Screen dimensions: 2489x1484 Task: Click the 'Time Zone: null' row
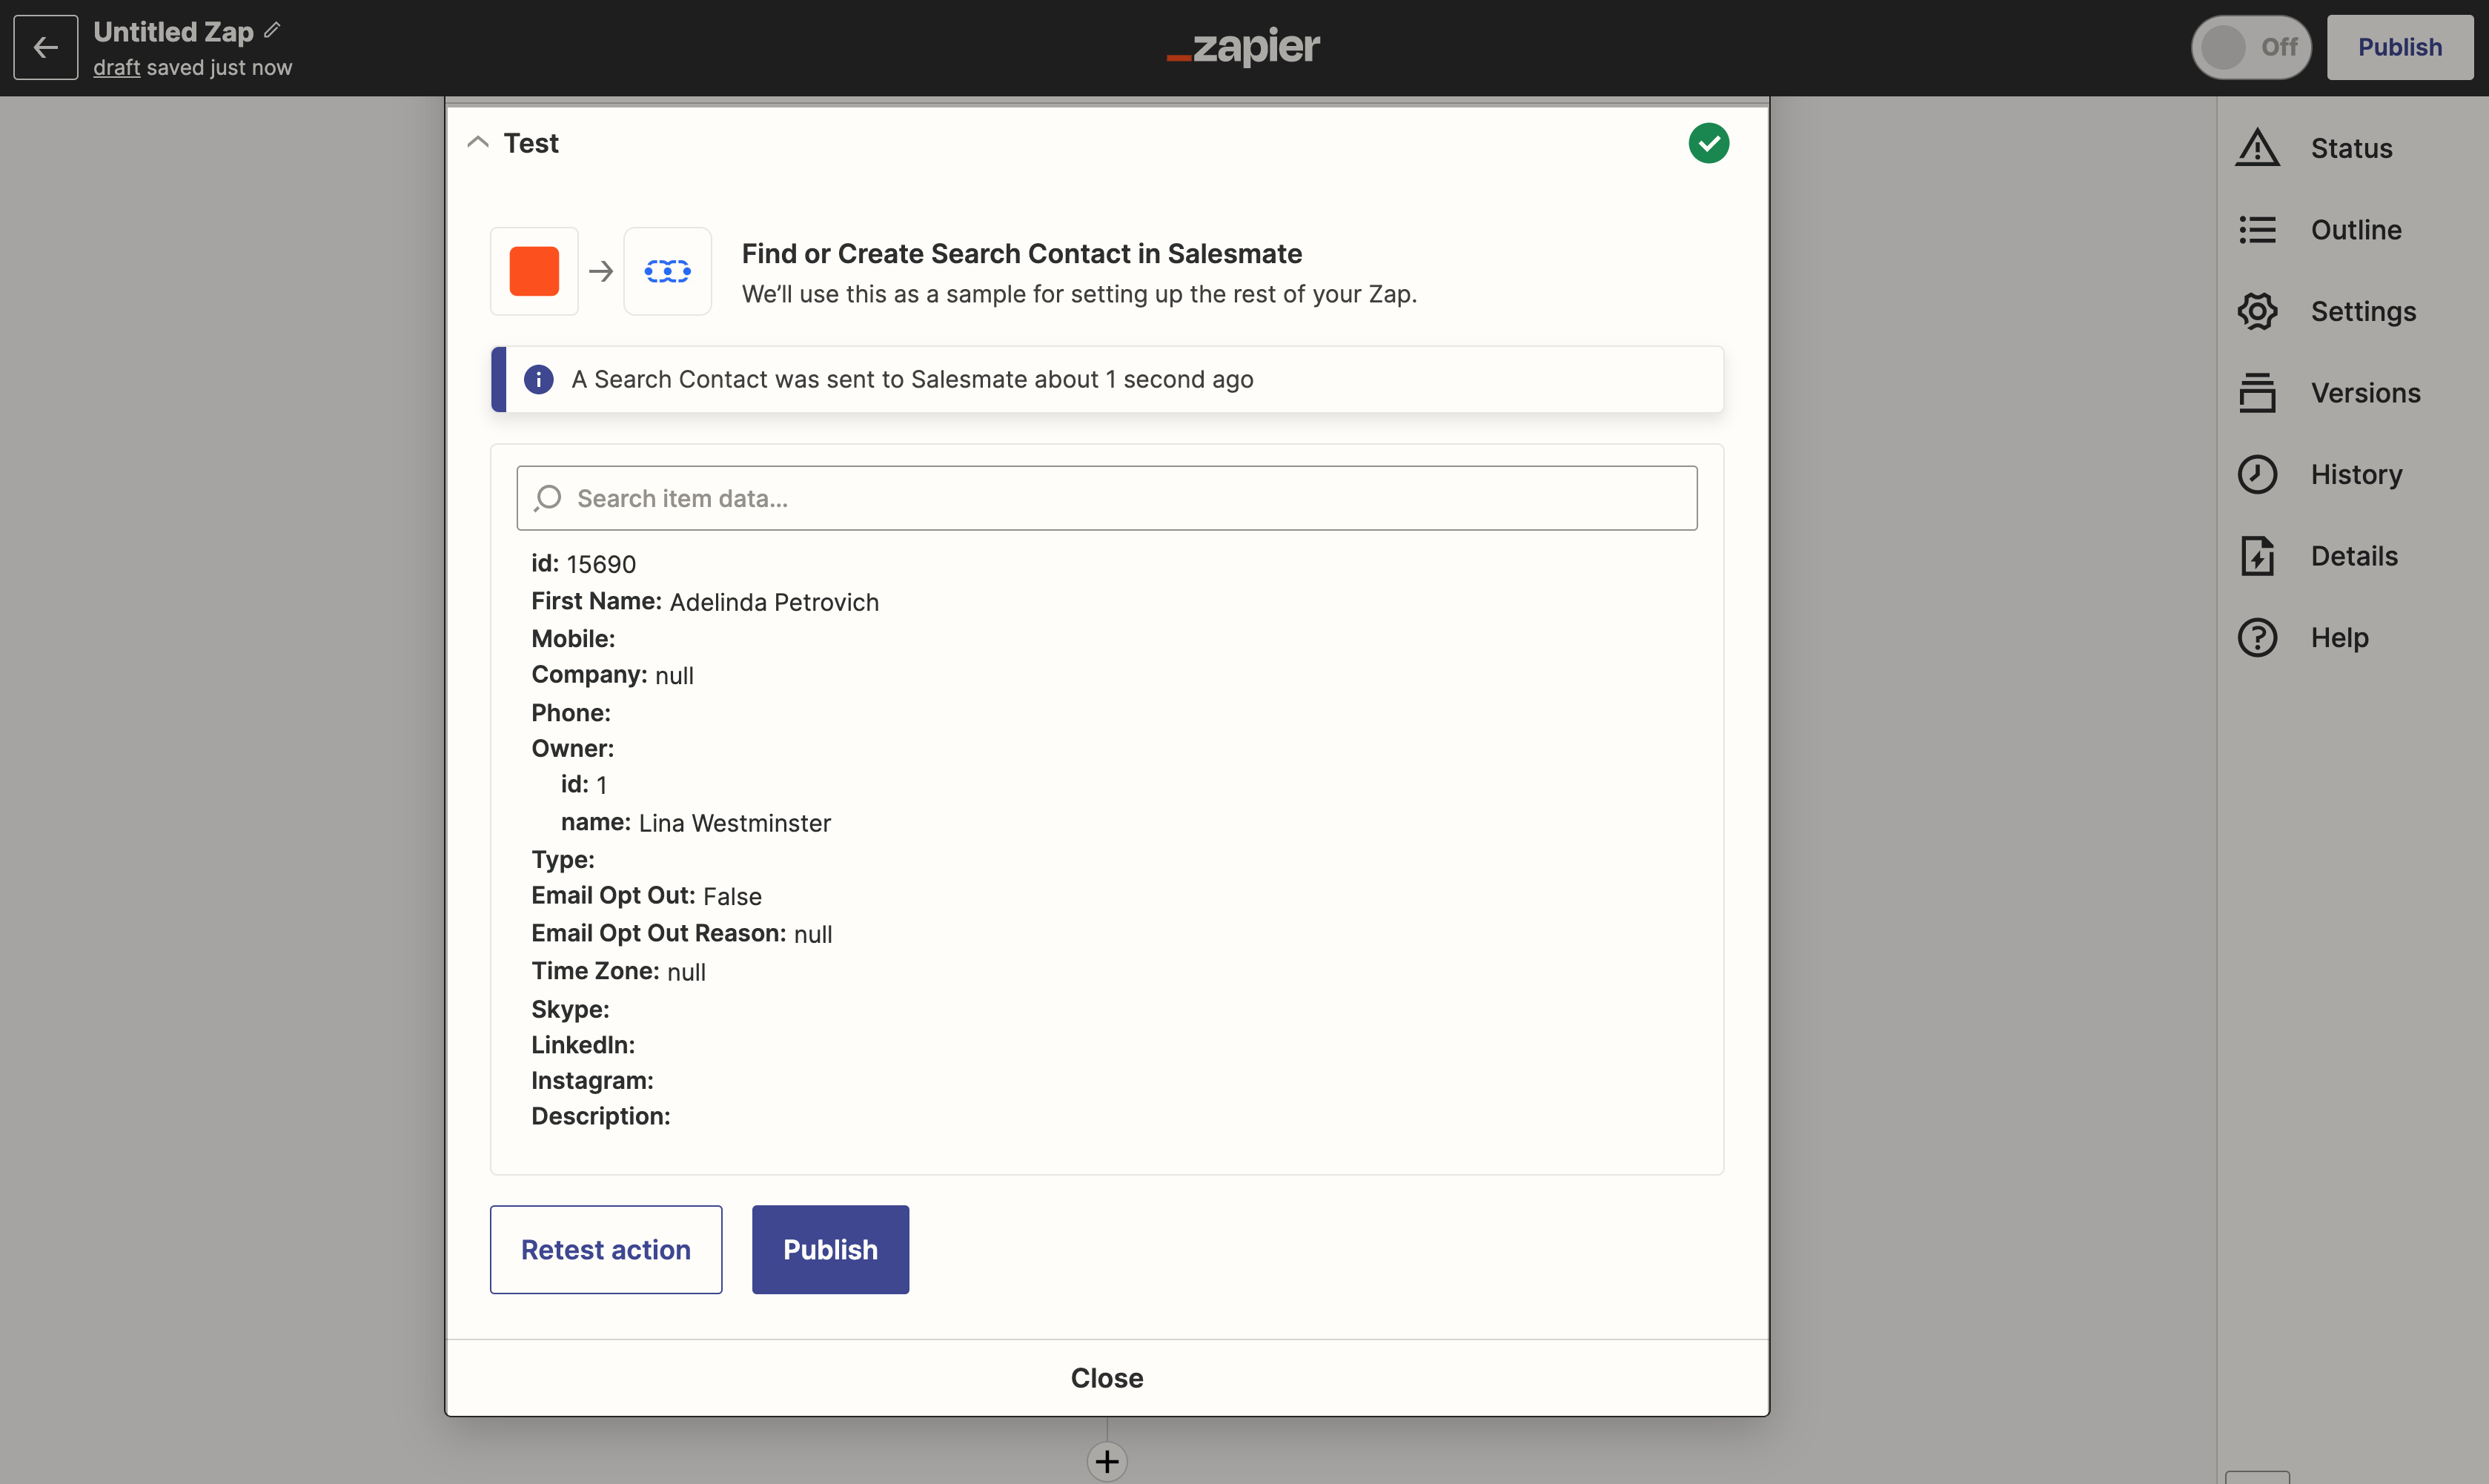[618, 972]
